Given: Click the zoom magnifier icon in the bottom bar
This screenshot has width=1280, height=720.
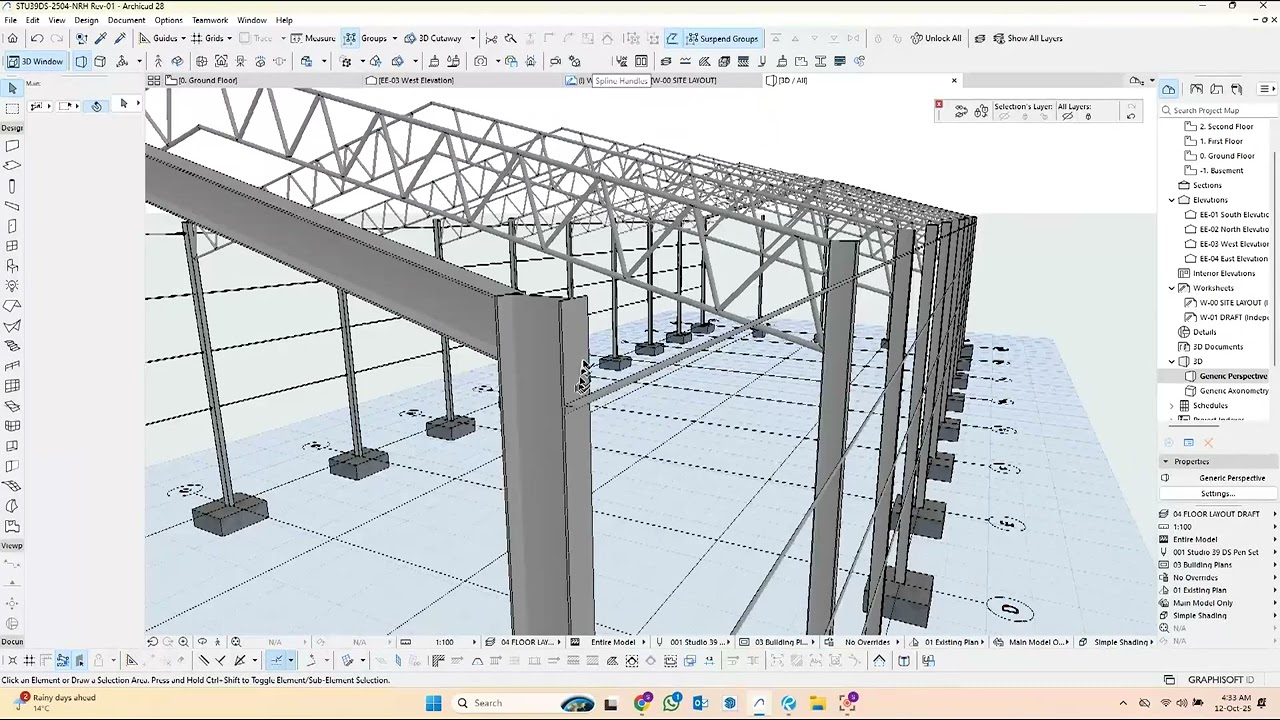Looking at the screenshot, I should (183, 642).
